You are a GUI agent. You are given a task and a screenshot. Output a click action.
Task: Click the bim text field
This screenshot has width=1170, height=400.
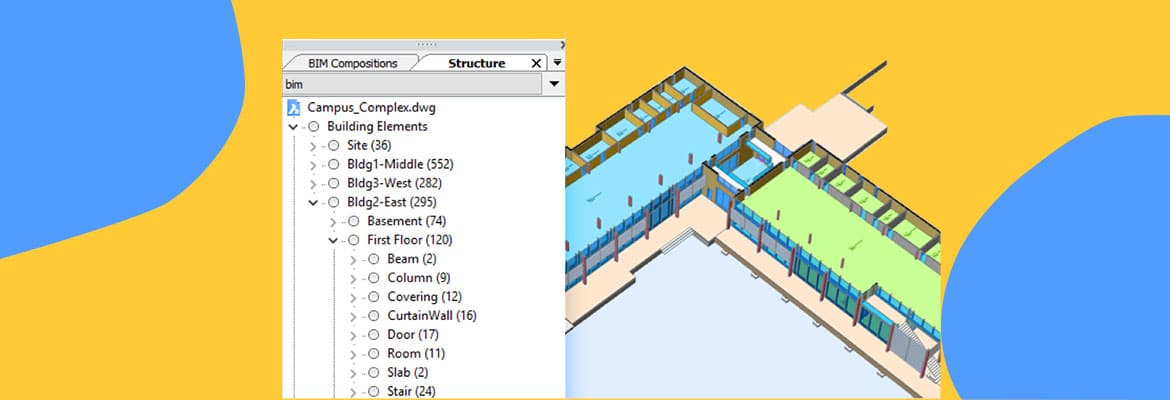412,85
